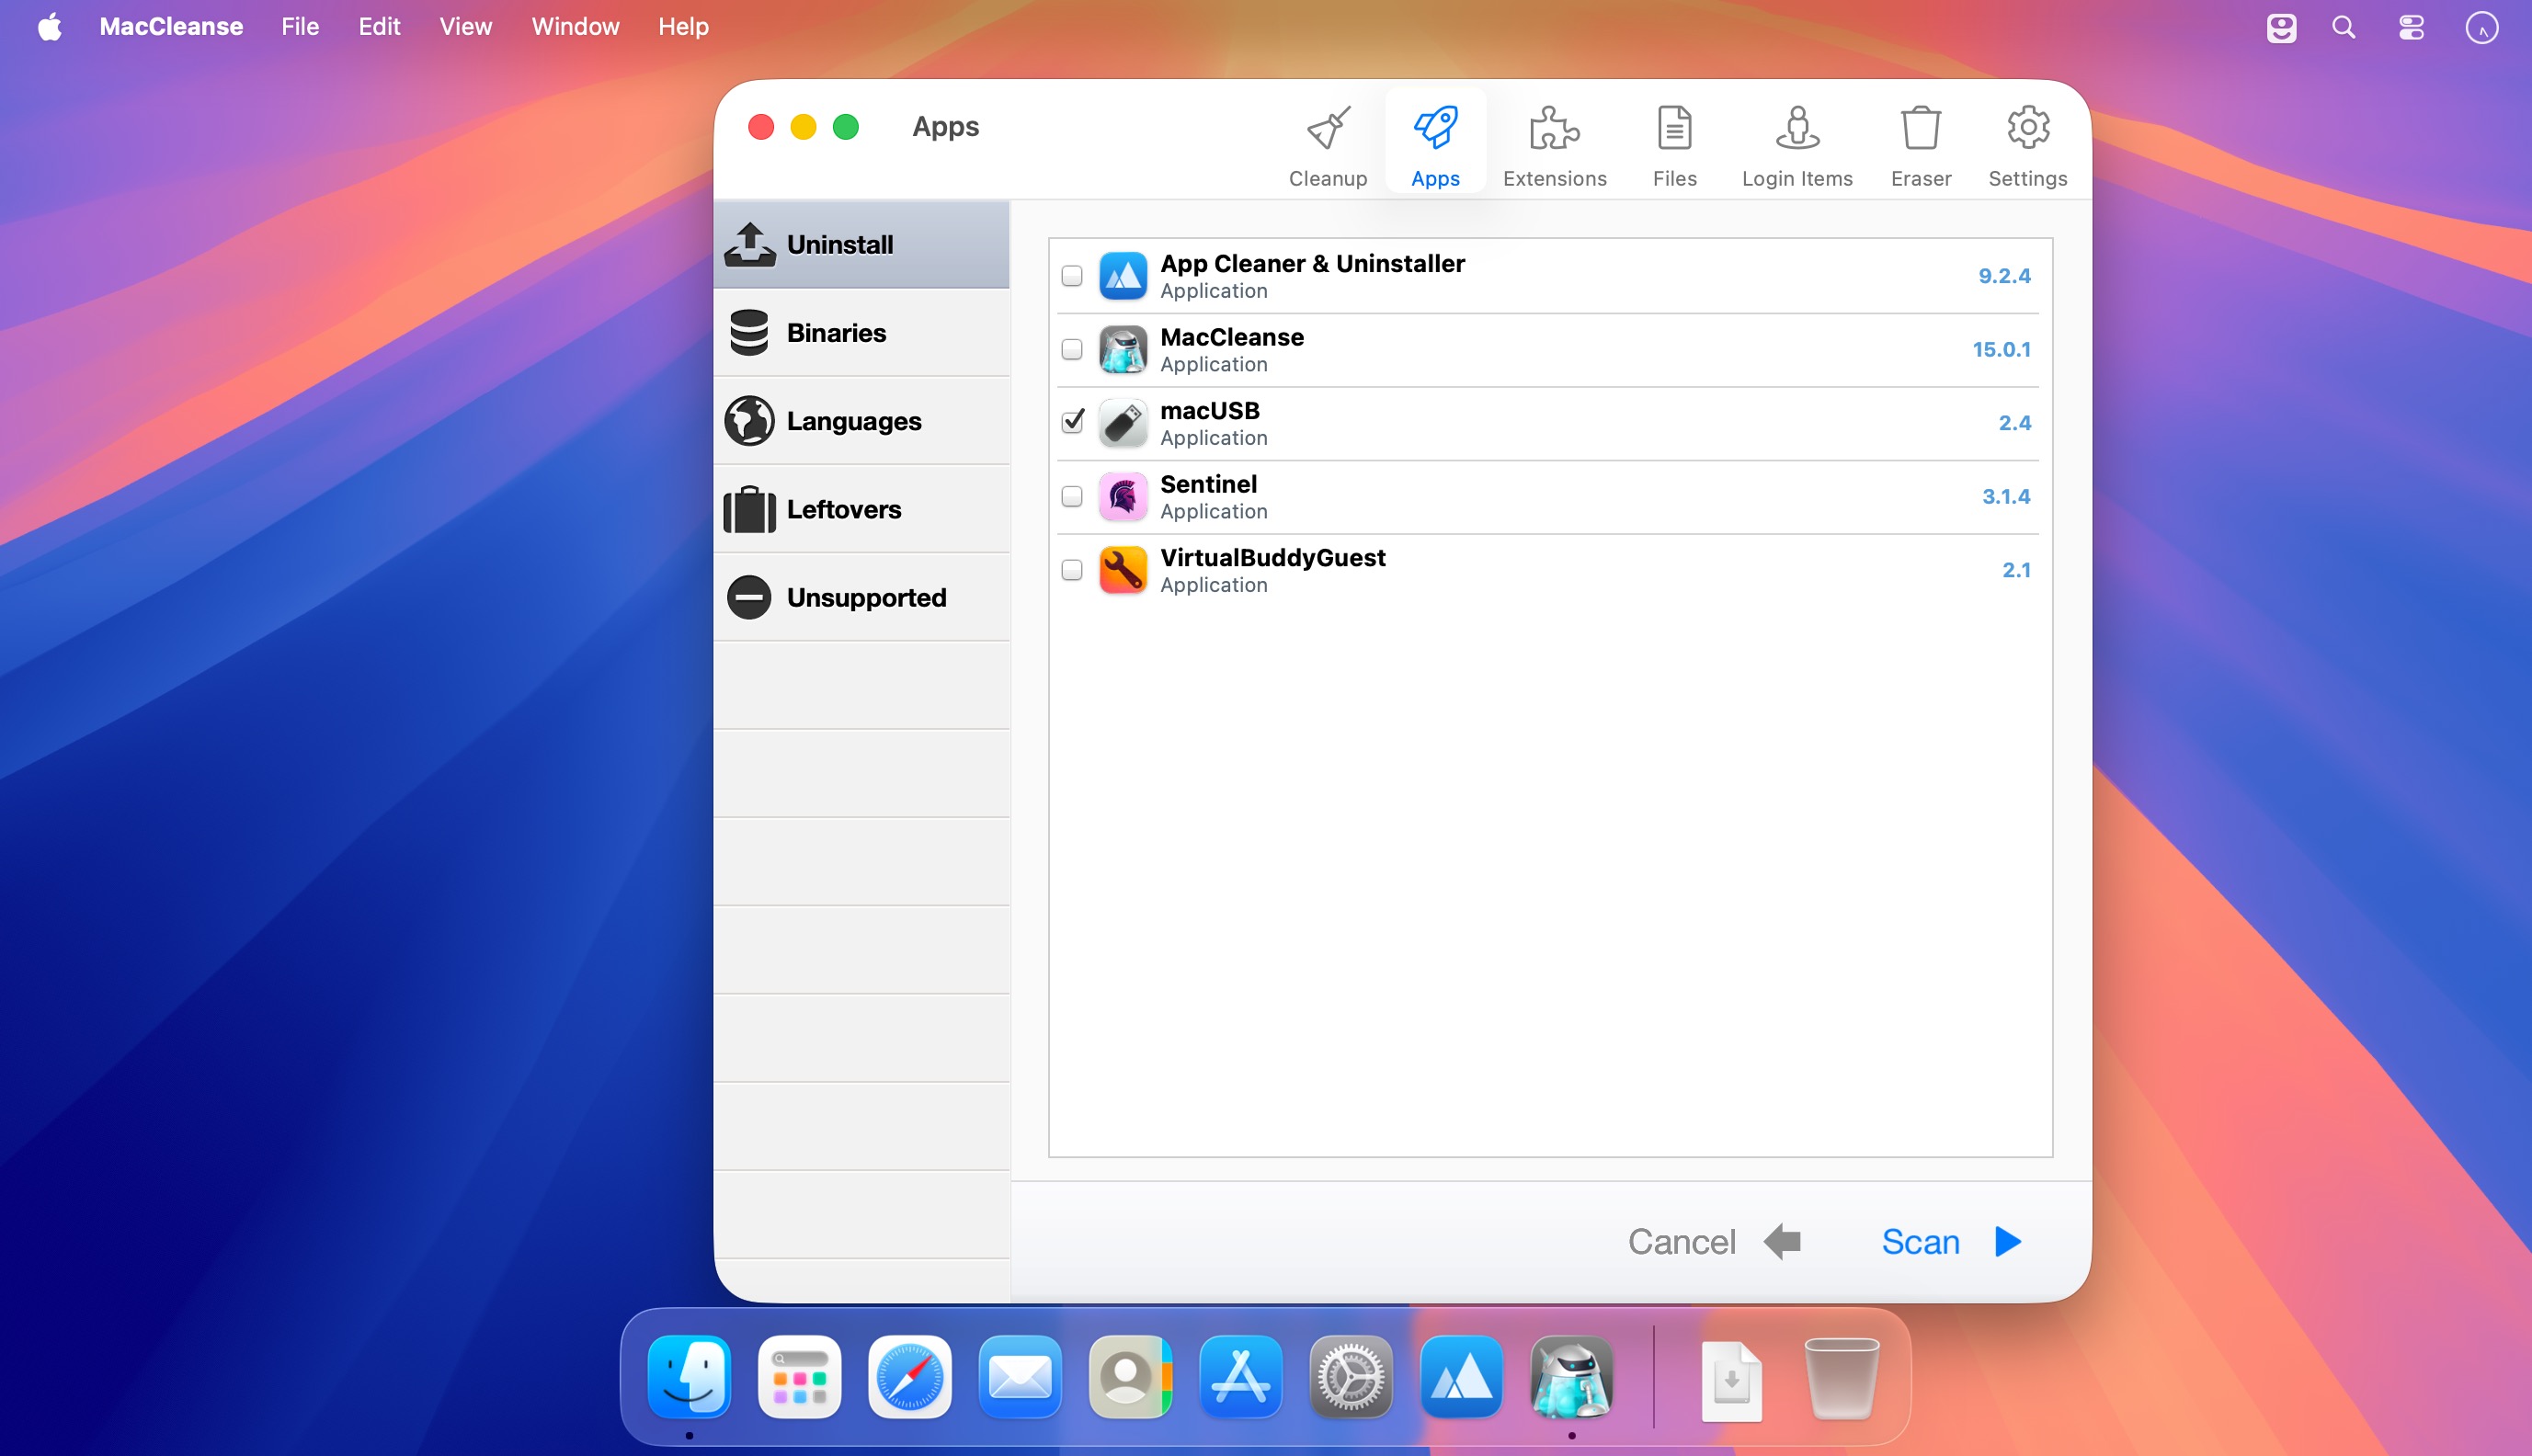
Task: Select Binaries in the sidebar
Action: (861, 333)
